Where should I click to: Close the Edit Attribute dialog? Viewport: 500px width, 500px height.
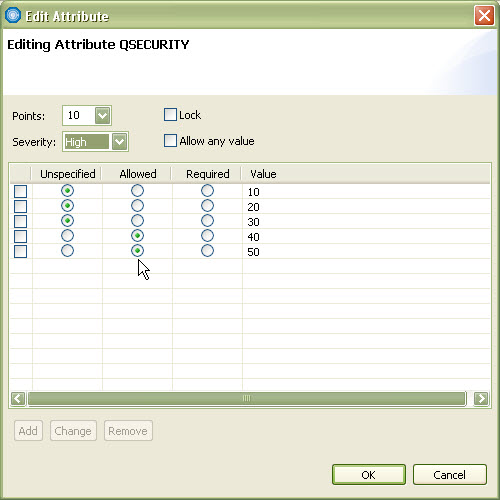[484, 15]
